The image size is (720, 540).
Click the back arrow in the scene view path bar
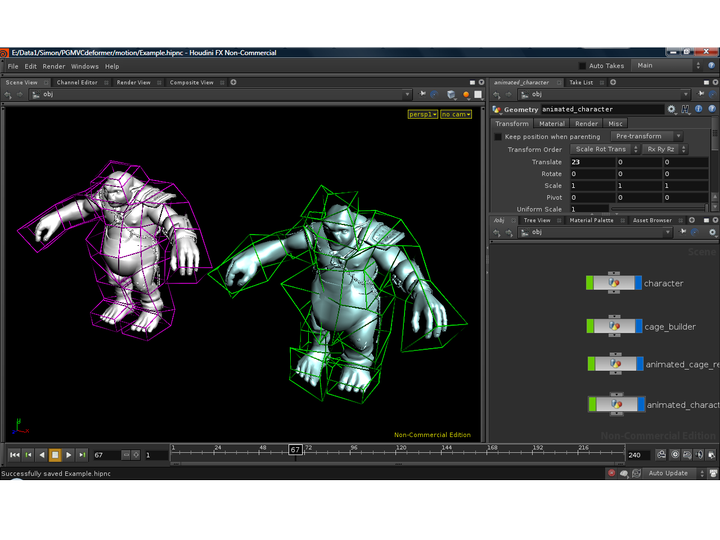[x=8, y=95]
